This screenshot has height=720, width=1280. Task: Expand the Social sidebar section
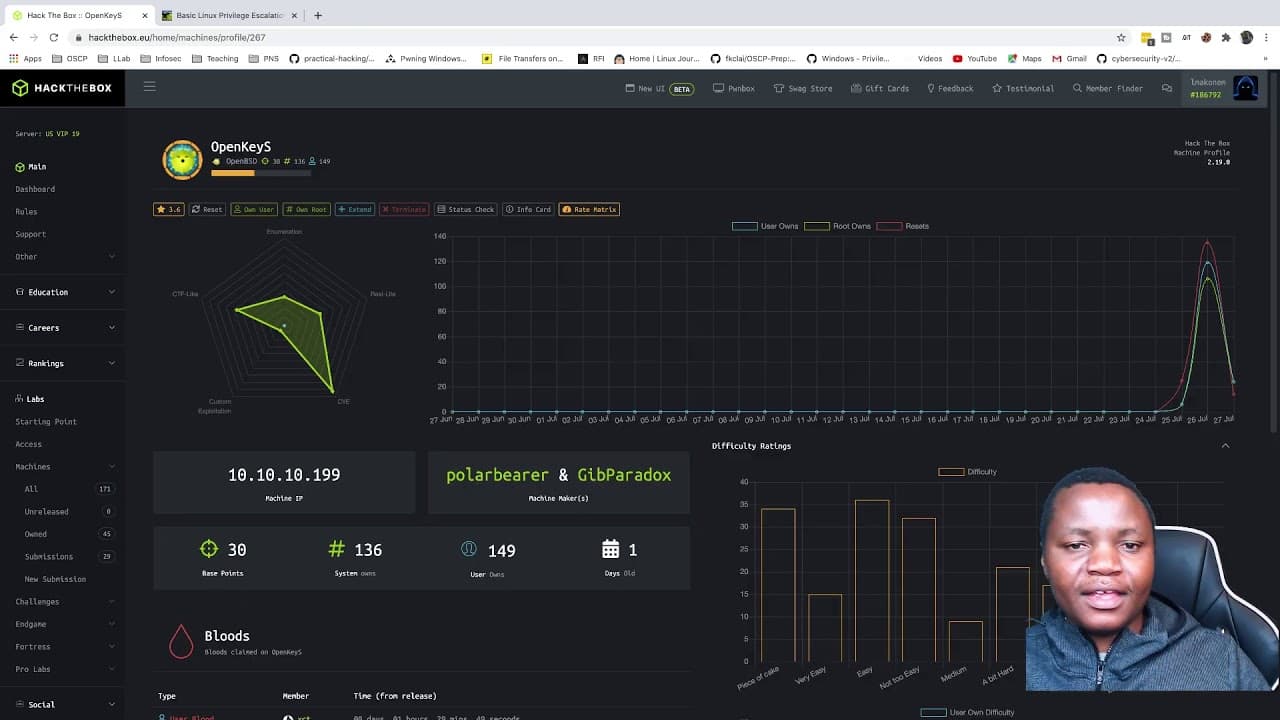pyautogui.click(x=65, y=704)
